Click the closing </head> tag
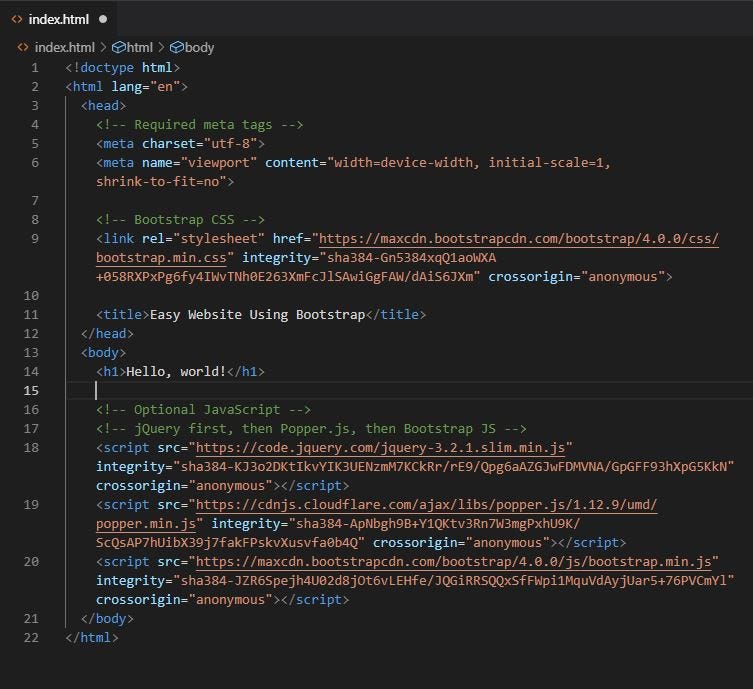753x689 pixels. (107, 334)
